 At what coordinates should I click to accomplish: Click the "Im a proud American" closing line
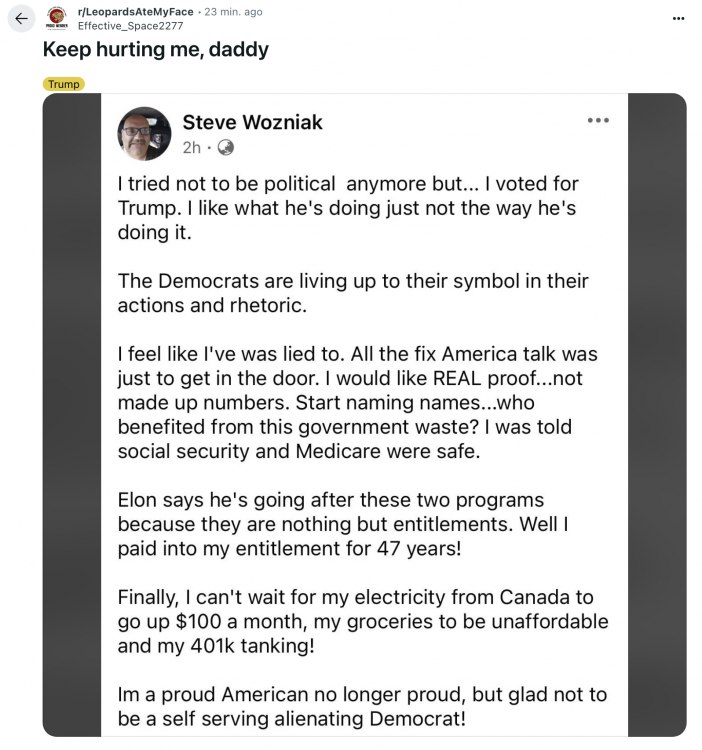[x=362, y=706]
